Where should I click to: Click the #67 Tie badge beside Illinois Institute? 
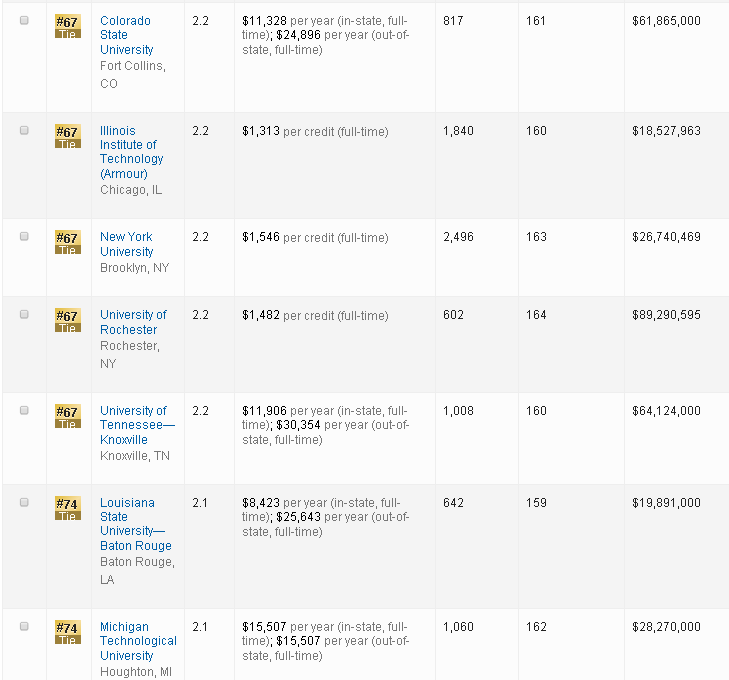coord(67,136)
